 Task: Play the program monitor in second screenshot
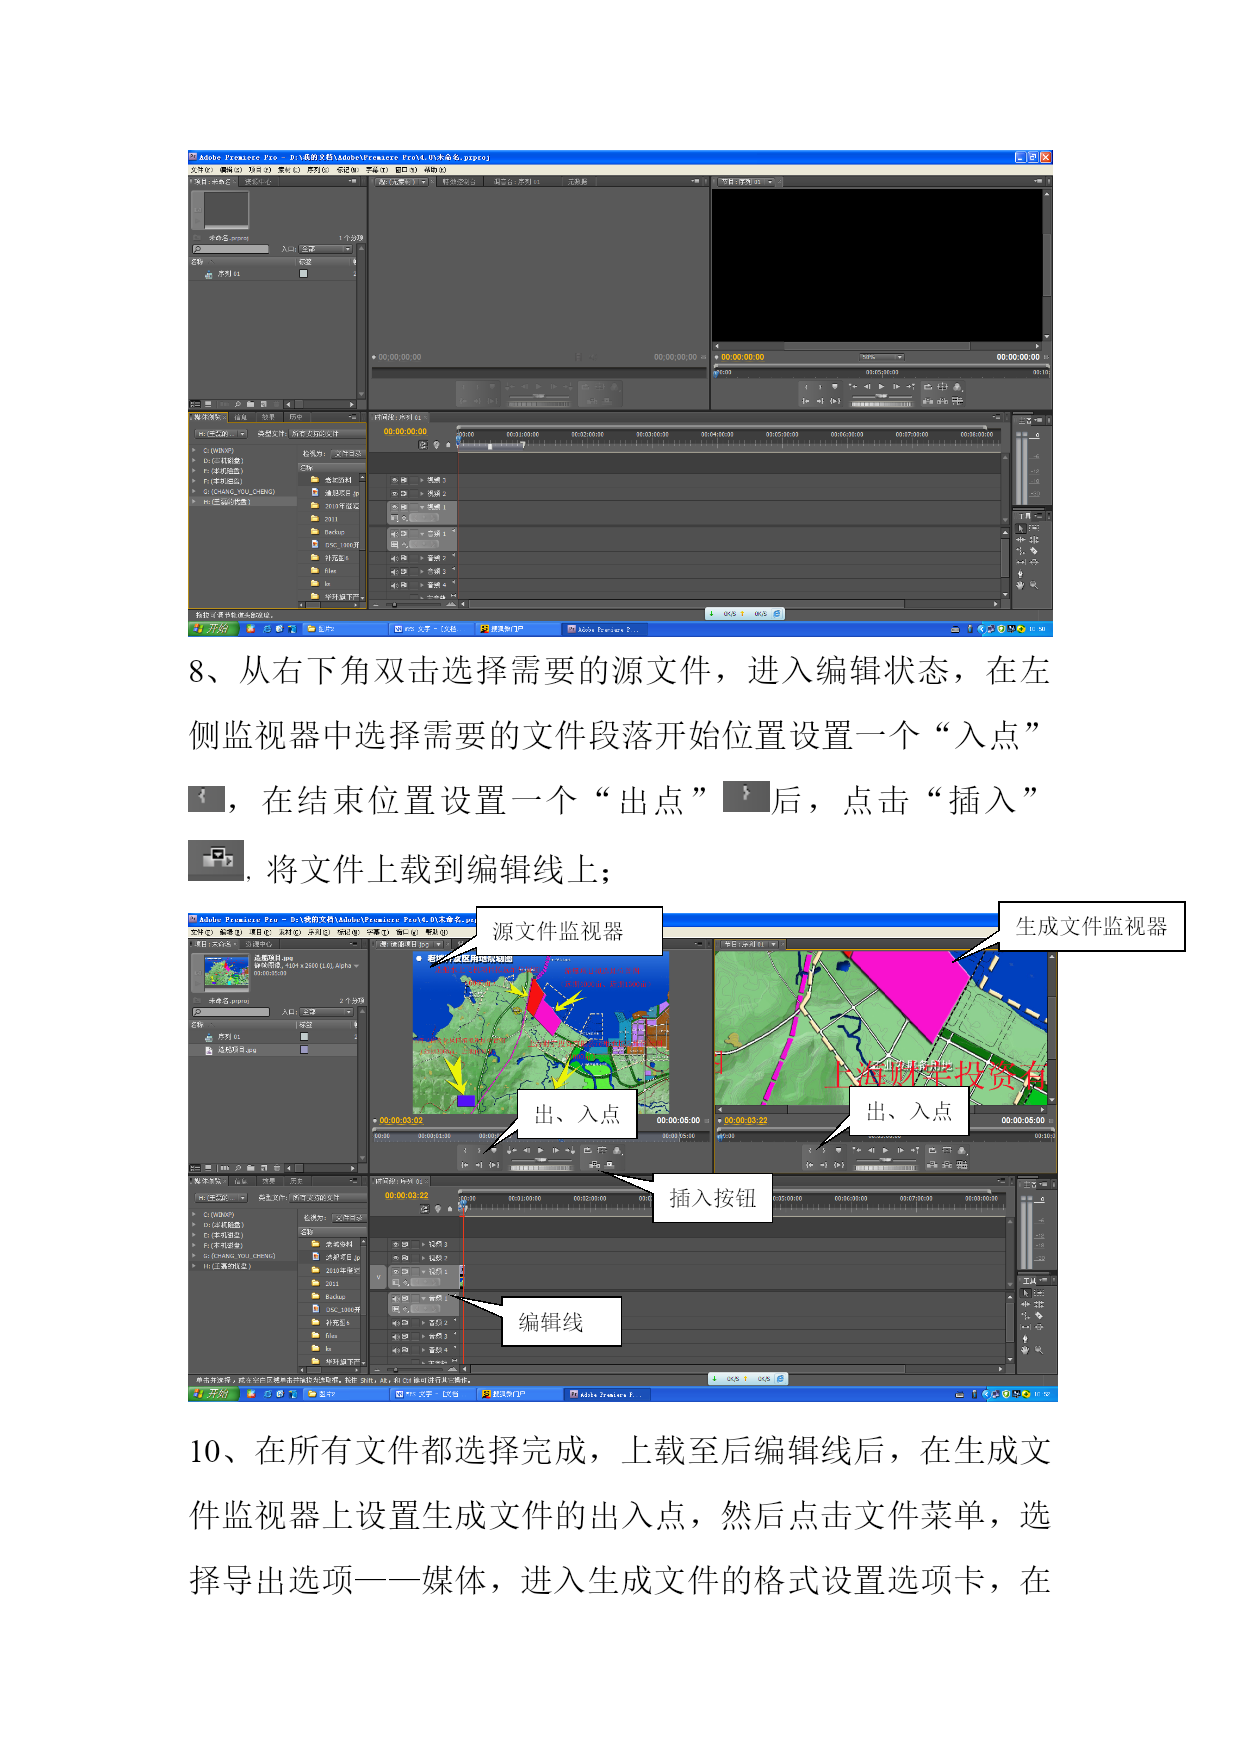886,1150
